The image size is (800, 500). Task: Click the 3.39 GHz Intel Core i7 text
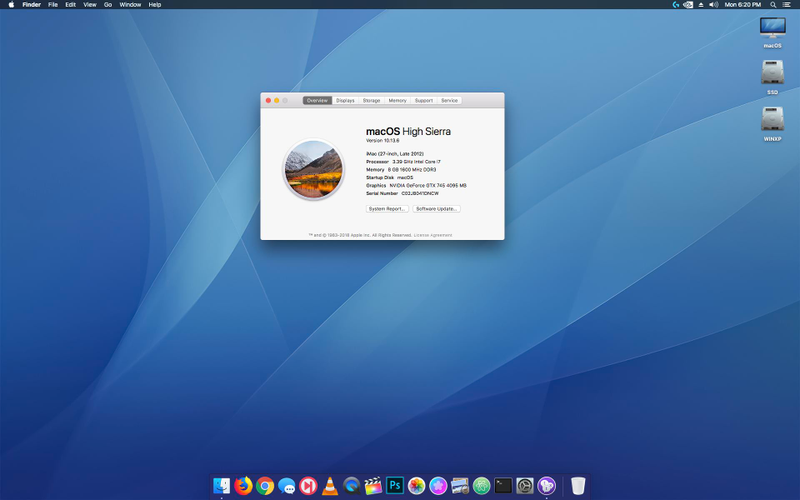pos(416,162)
